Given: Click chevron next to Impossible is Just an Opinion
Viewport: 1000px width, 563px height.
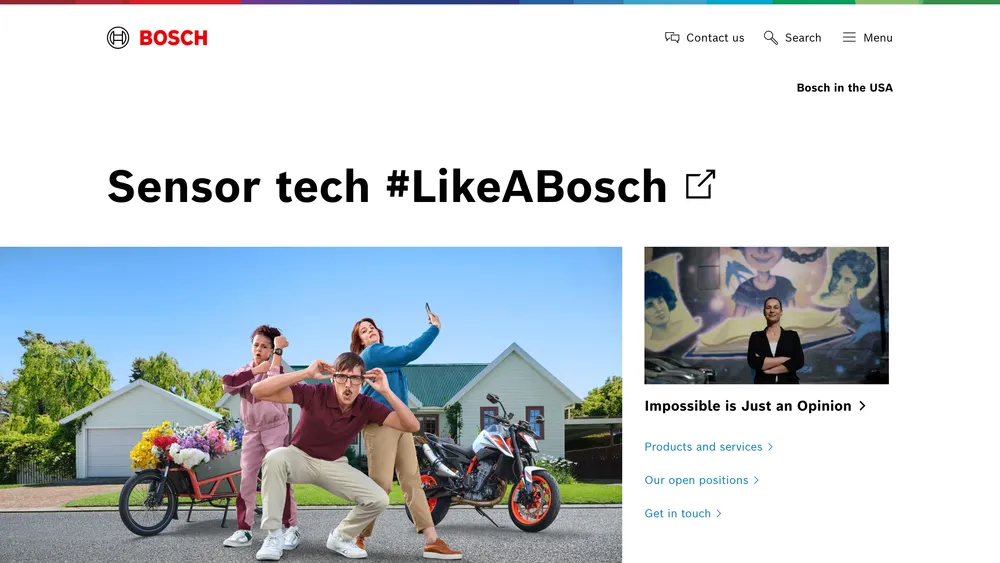Looking at the screenshot, I should tap(862, 406).
